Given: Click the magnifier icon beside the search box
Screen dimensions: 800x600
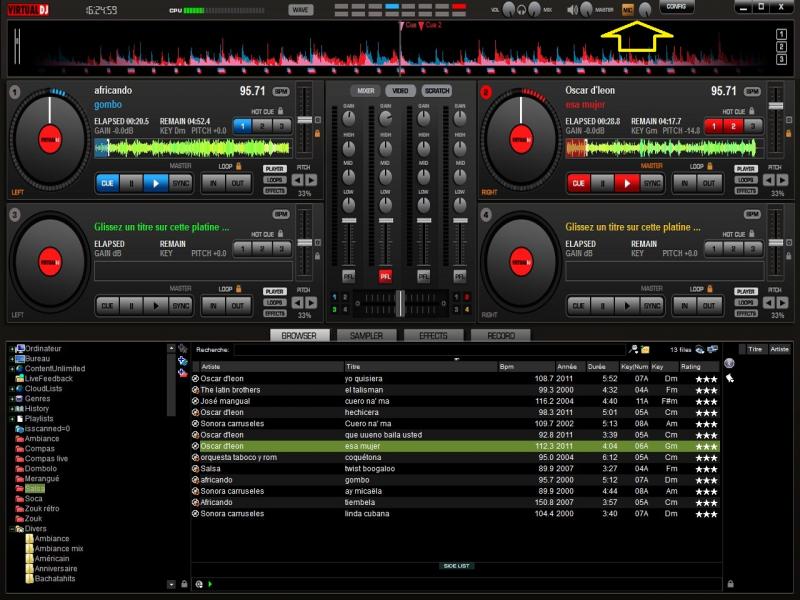Looking at the screenshot, I should [633, 350].
